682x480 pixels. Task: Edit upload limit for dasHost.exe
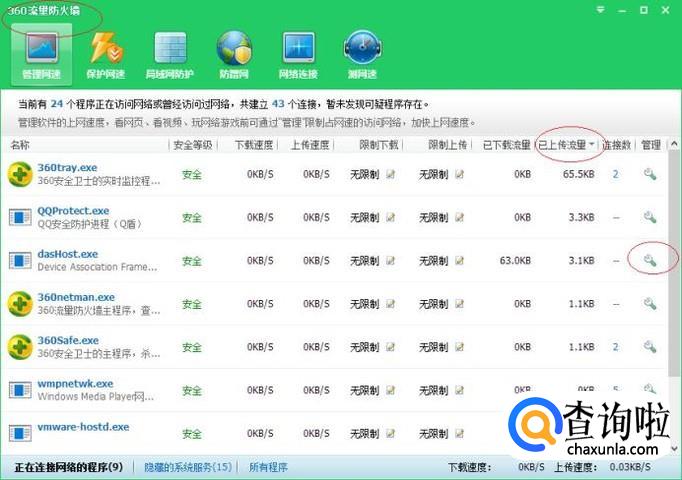point(459,260)
